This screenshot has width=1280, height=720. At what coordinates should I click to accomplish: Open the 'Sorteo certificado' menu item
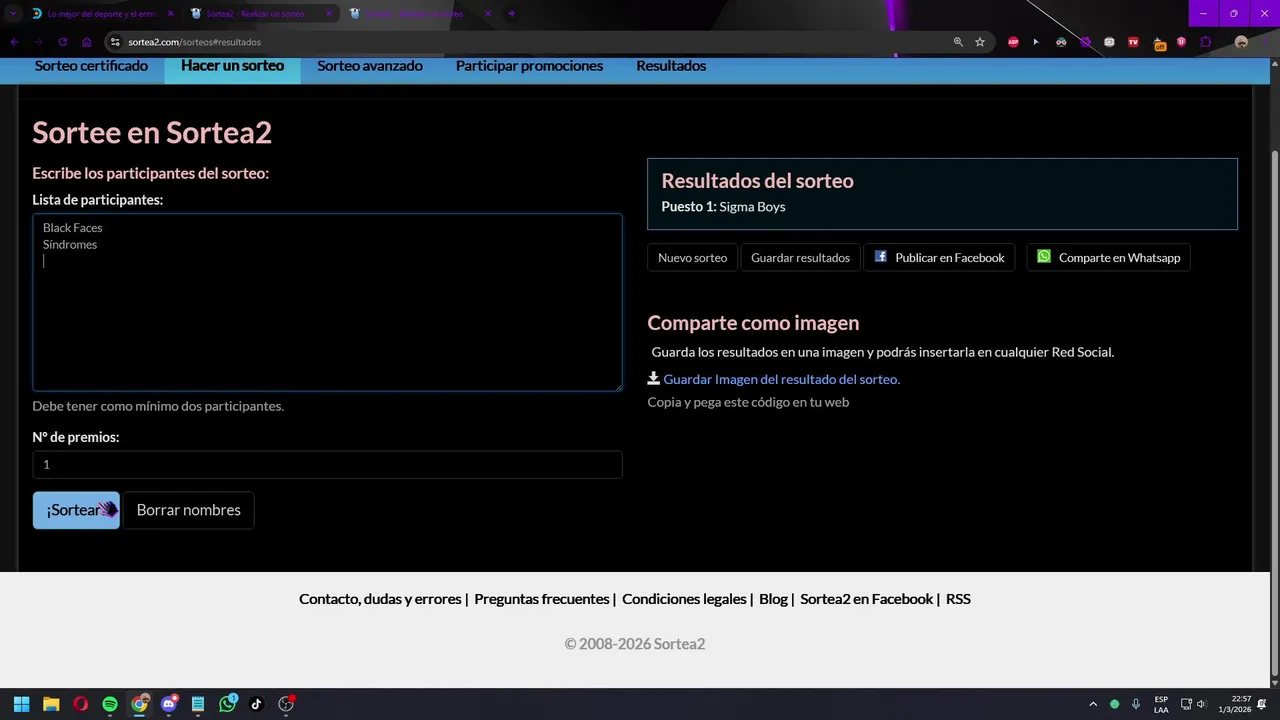91,66
